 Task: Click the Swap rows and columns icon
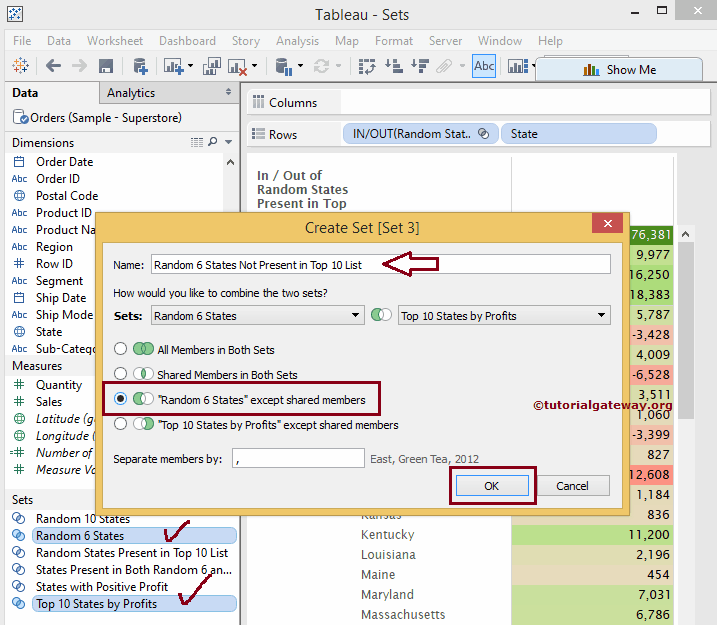tap(366, 66)
